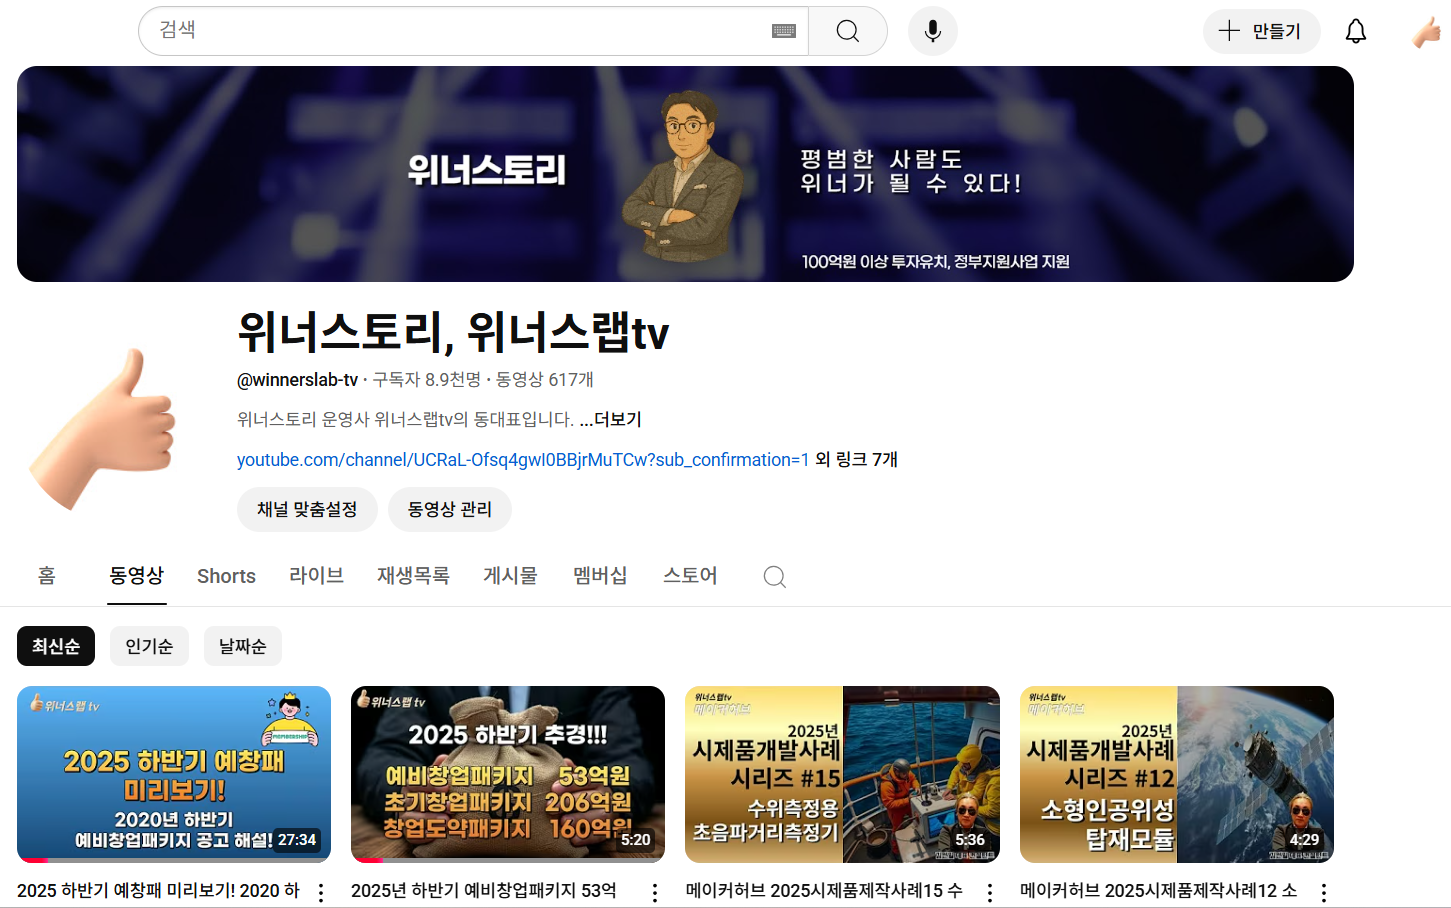This screenshot has width=1451, height=908.
Task: Click the 동영상 617개 video count
Action: pyautogui.click(x=545, y=380)
